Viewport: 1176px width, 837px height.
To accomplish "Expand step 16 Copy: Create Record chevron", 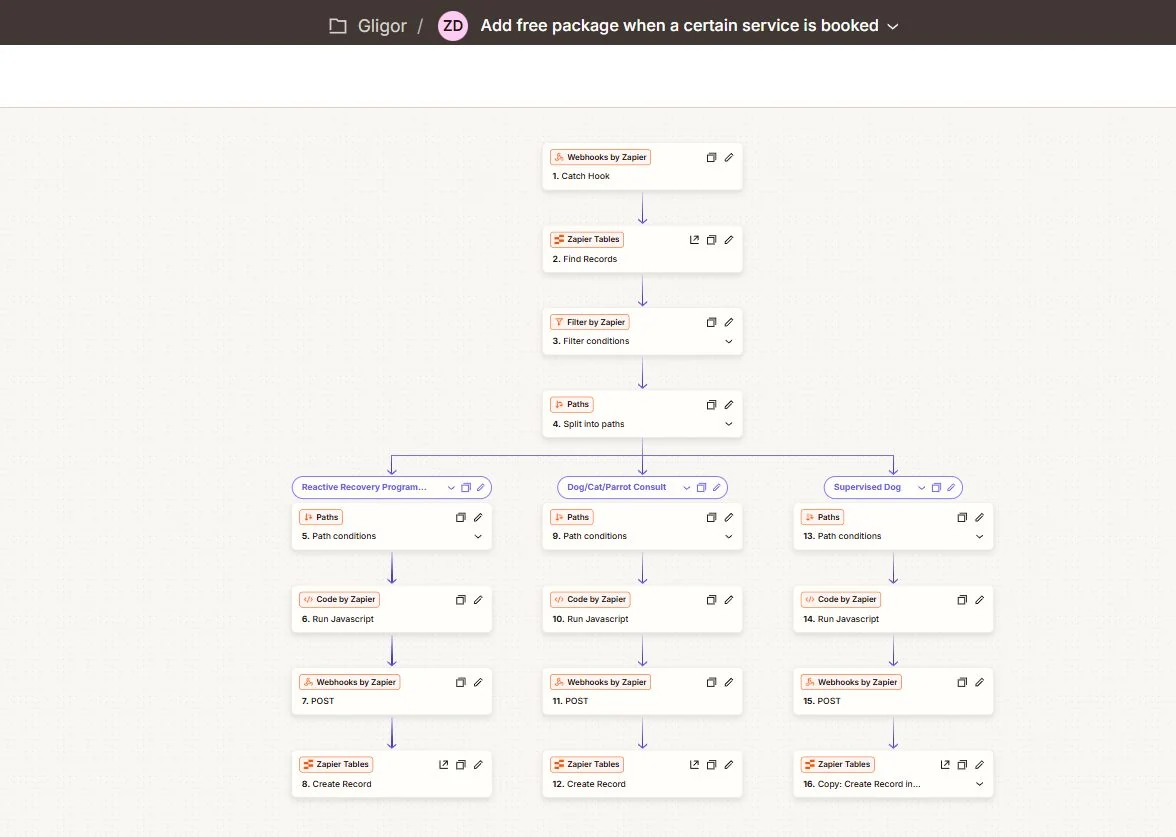I will tap(979, 784).
